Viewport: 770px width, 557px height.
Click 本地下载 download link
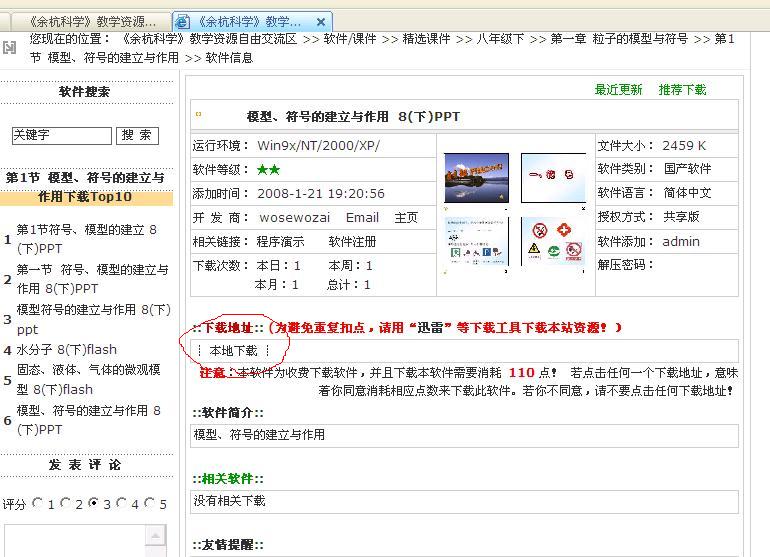click(x=233, y=350)
